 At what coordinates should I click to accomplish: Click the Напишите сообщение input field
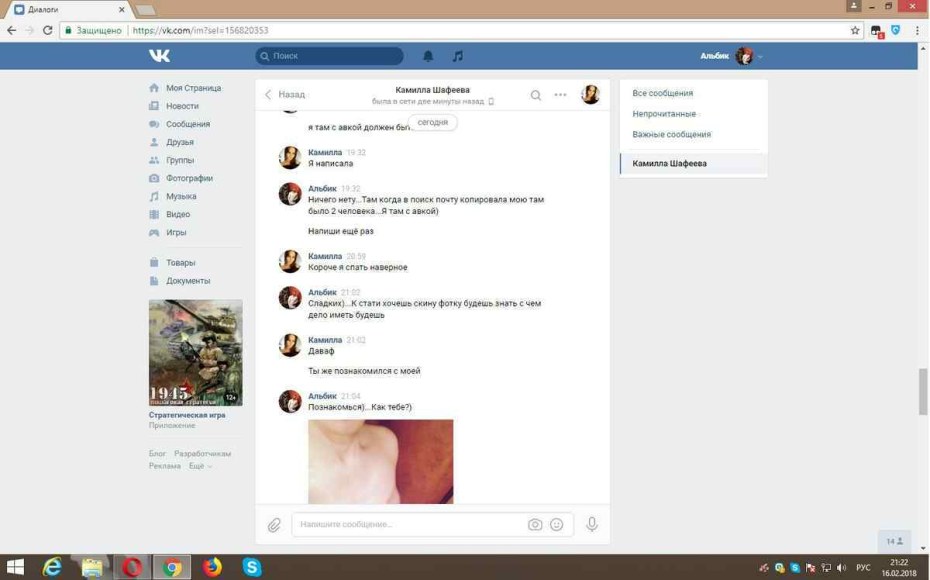point(400,523)
